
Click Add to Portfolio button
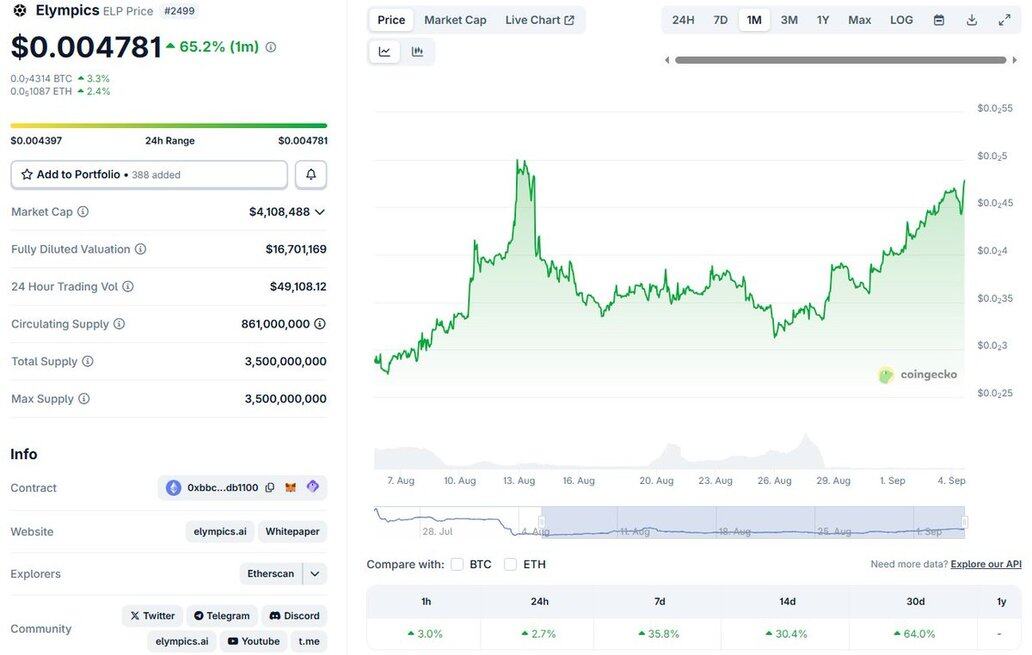click(149, 174)
